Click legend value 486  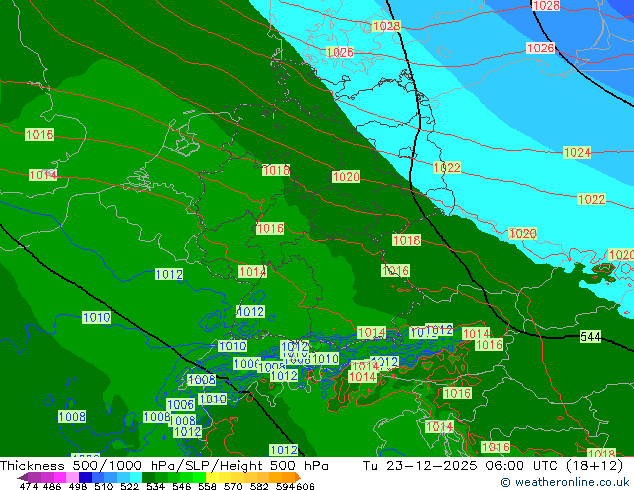[x=52, y=486]
